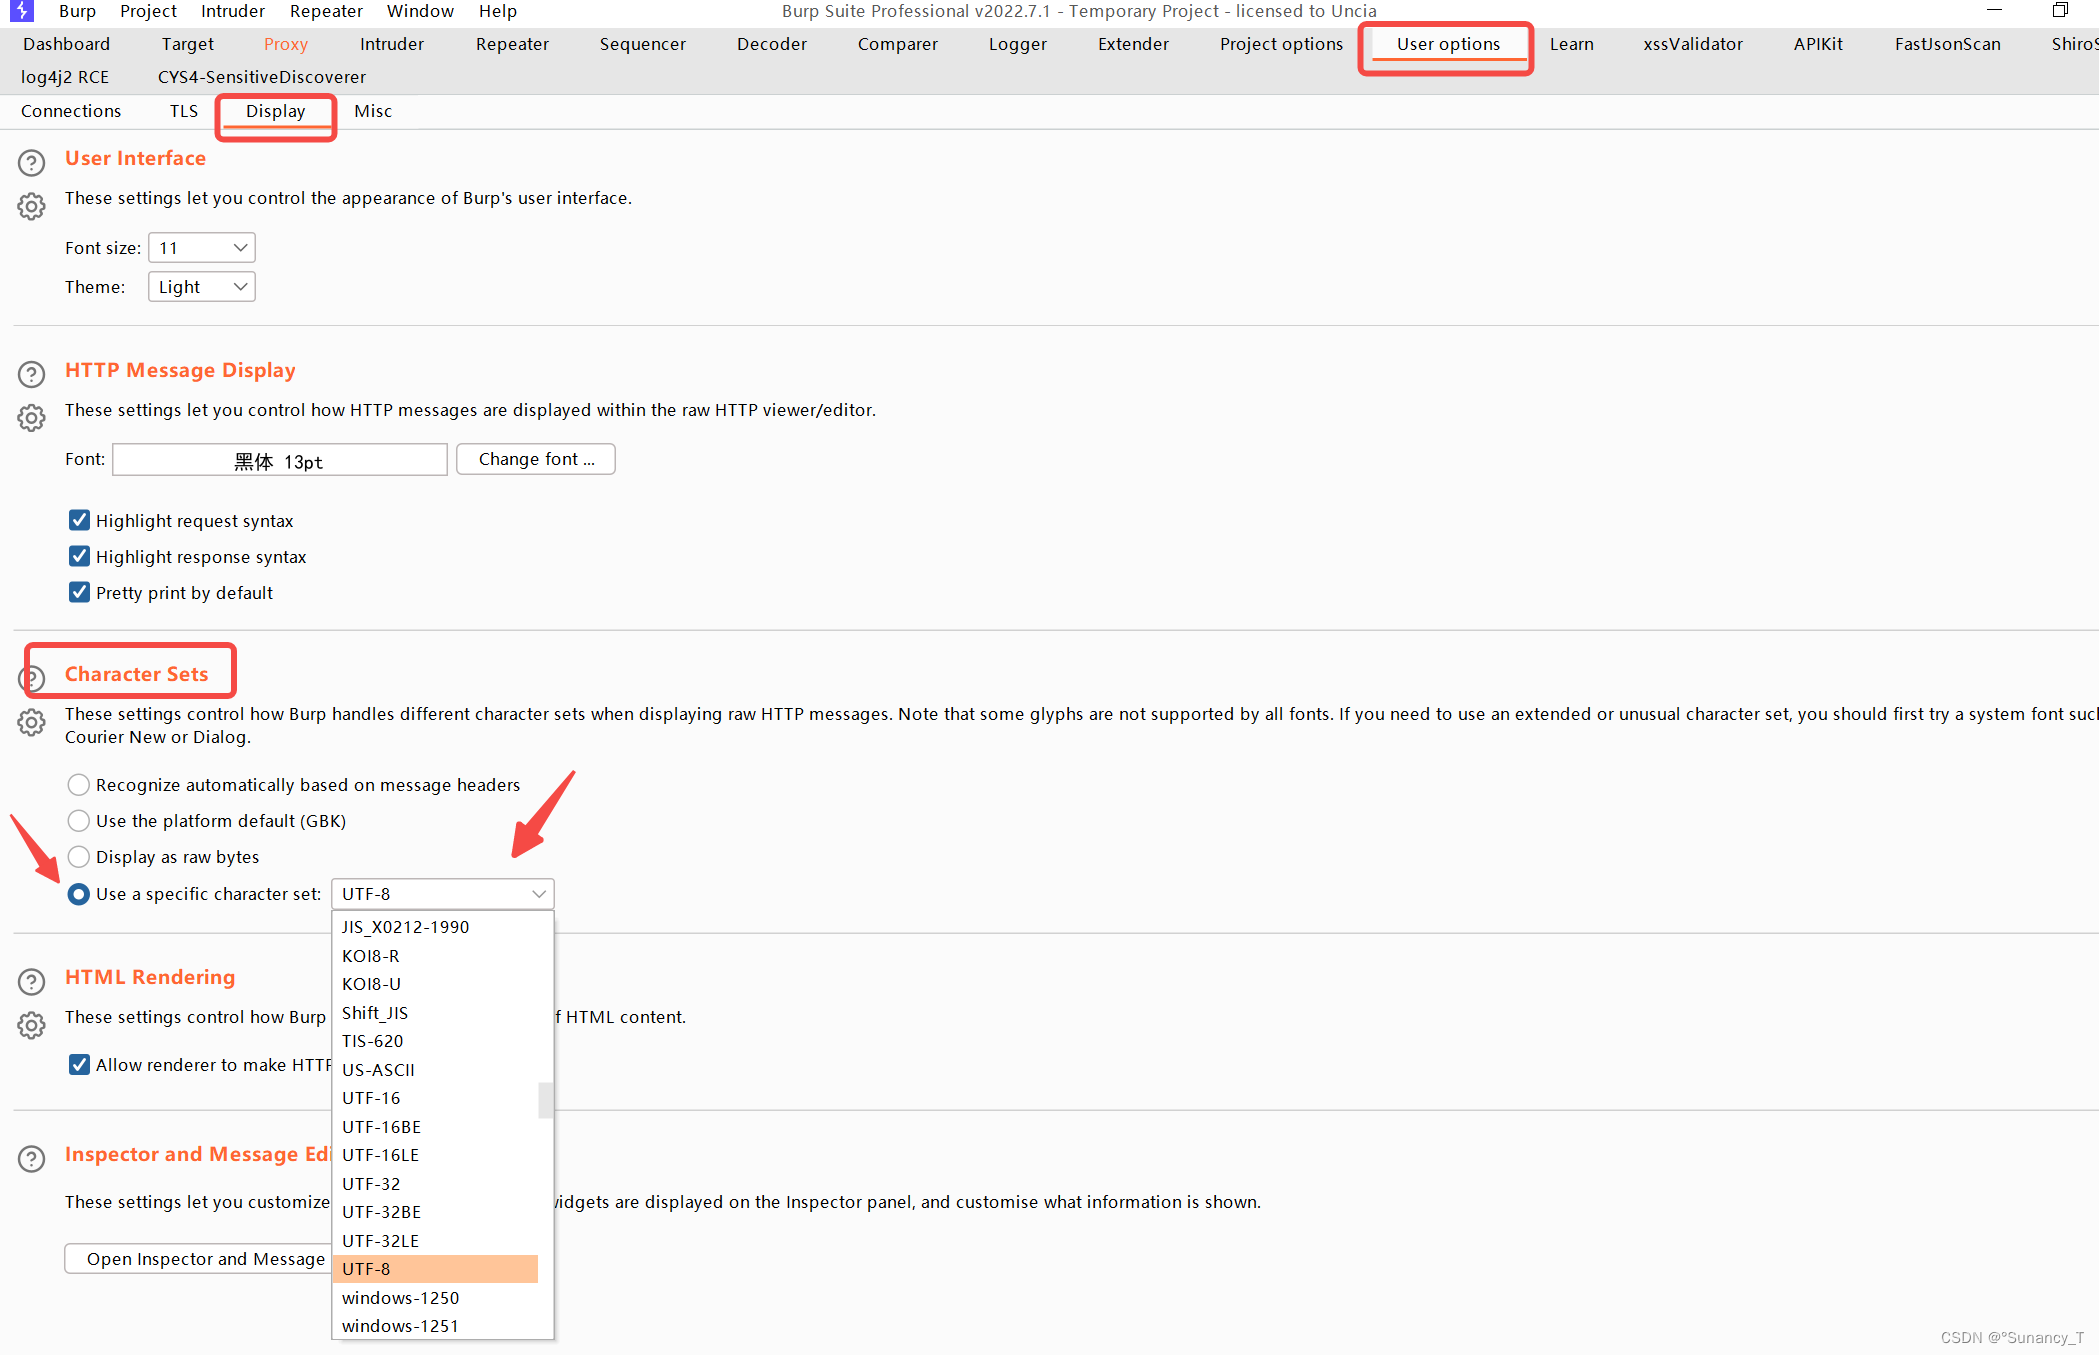Toggle Allow renderer to make HTTP requests

79,1064
